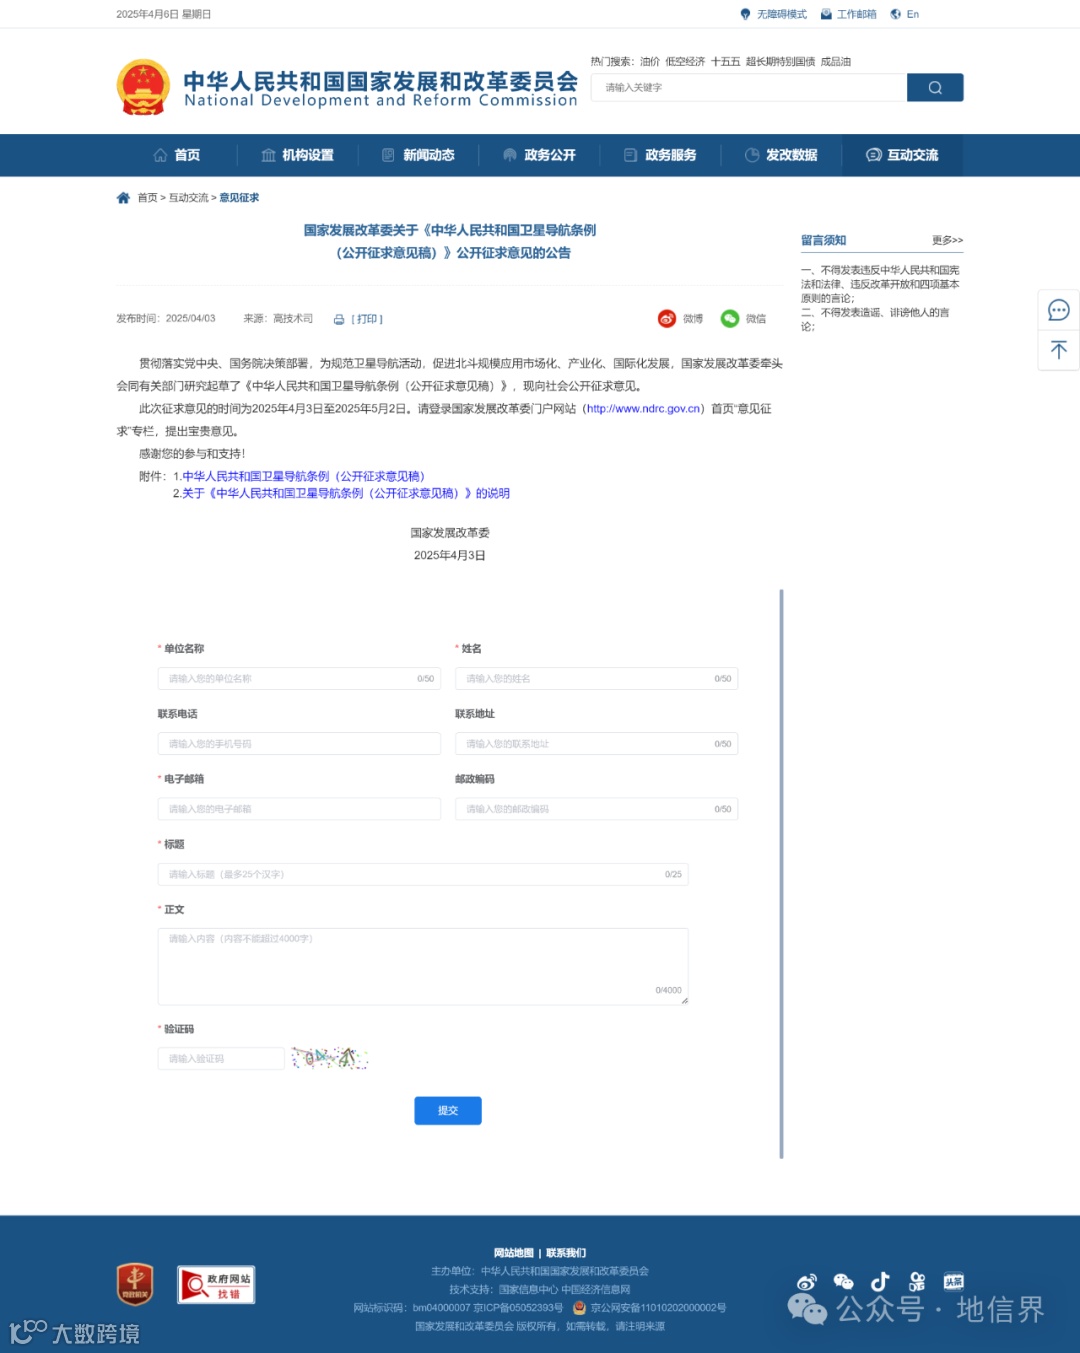Open the 政务服务 navigation menu
This screenshot has height=1353, width=1080.
click(x=660, y=155)
